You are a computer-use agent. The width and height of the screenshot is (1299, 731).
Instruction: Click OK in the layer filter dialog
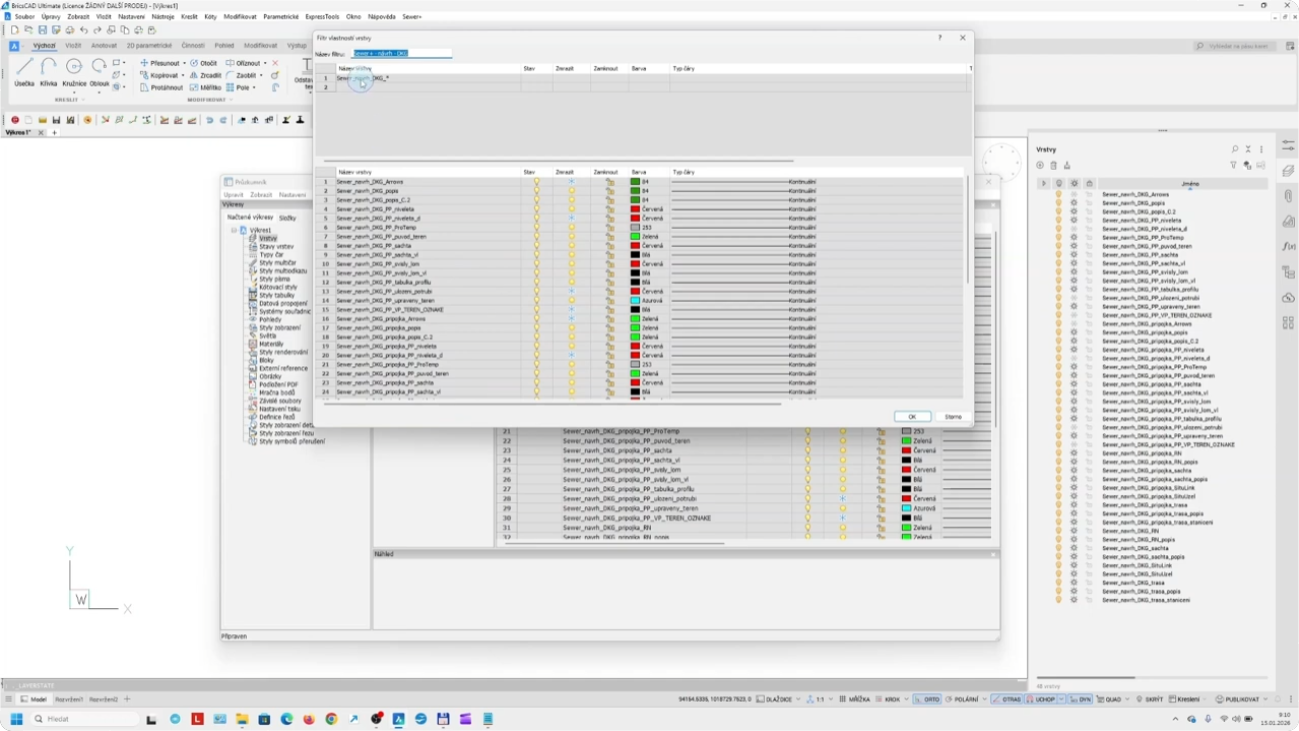click(x=911, y=417)
